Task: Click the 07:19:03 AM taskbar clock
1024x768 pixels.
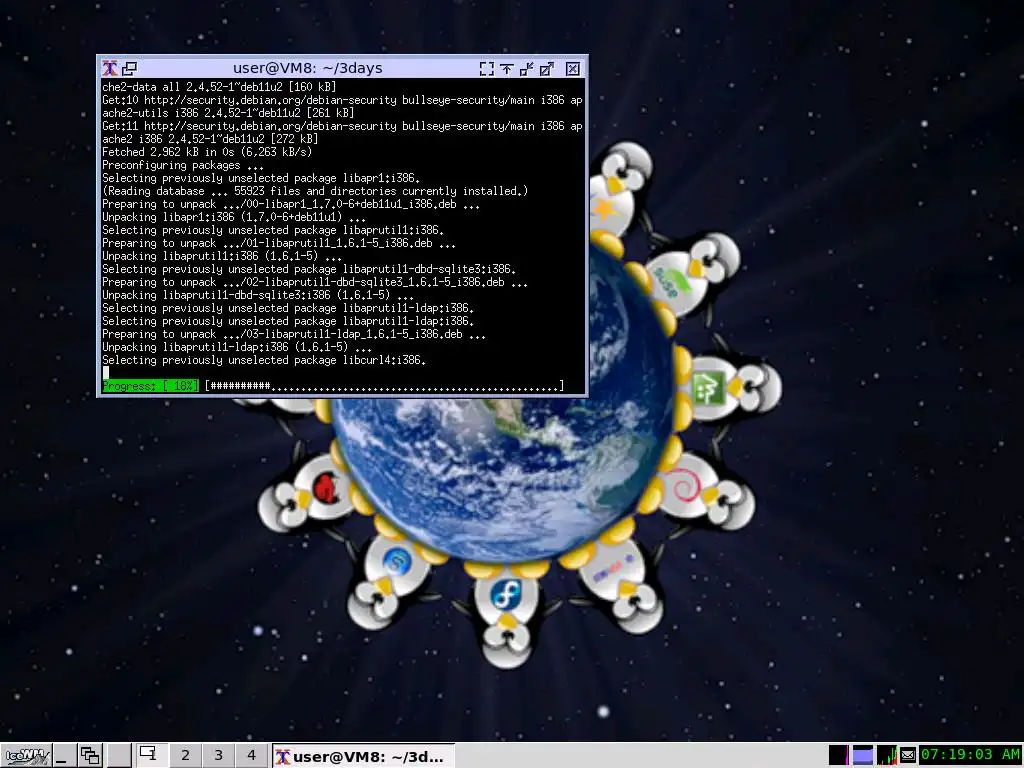Action: (970, 755)
